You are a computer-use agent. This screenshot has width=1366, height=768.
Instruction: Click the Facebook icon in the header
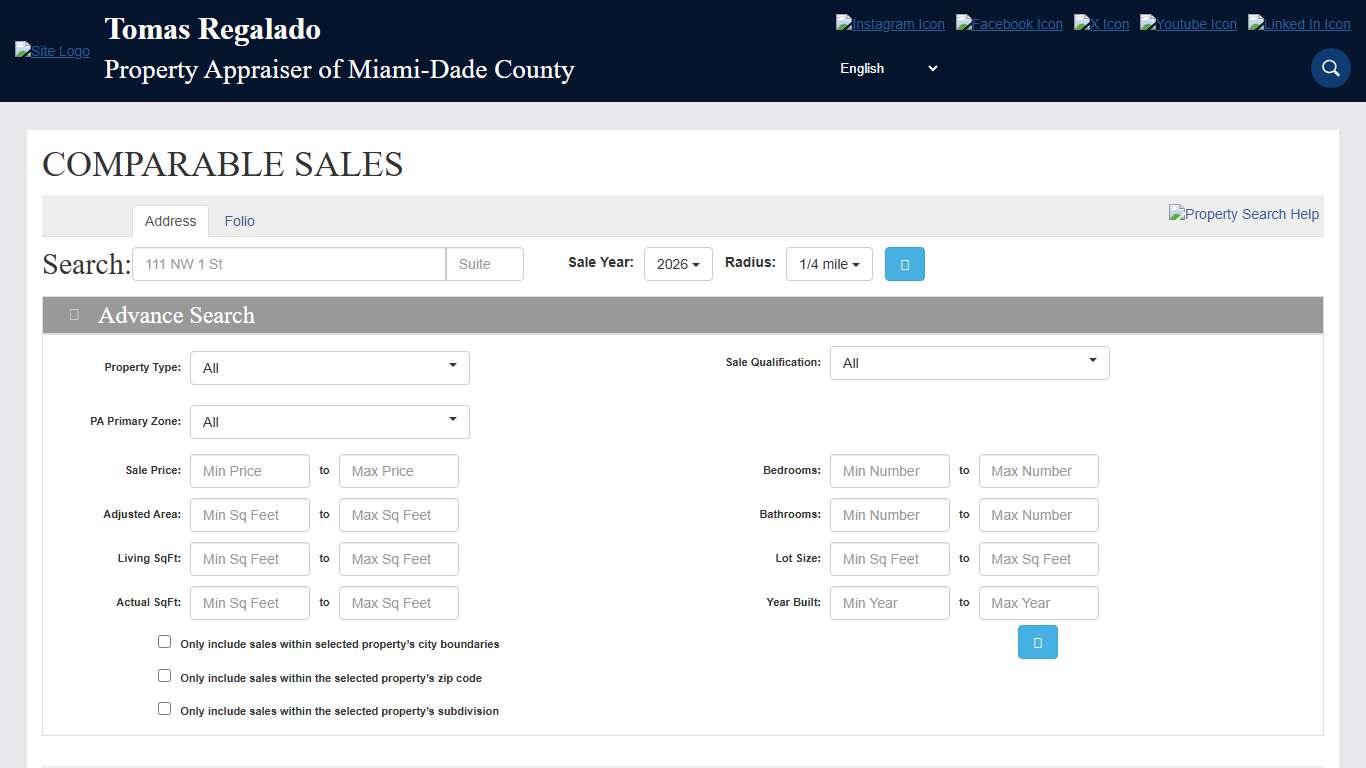(1008, 24)
